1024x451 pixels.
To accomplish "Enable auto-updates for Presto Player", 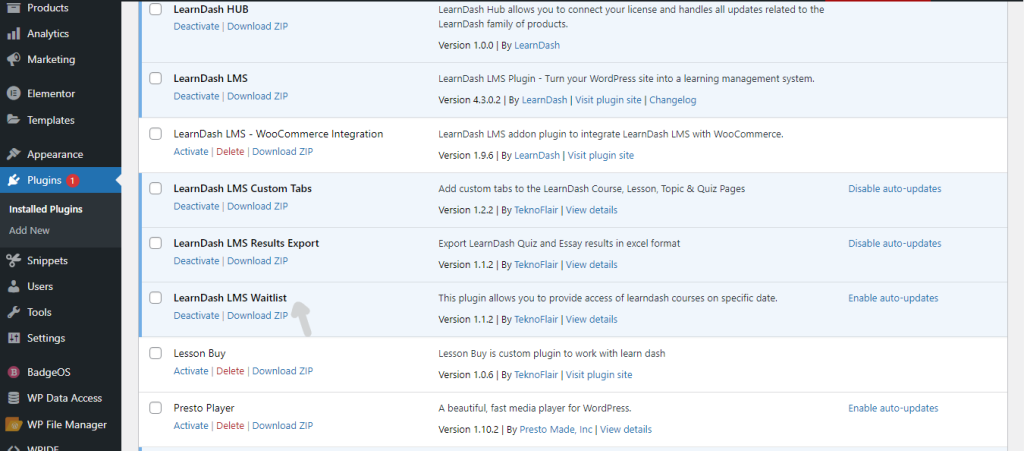I will tap(893, 409).
